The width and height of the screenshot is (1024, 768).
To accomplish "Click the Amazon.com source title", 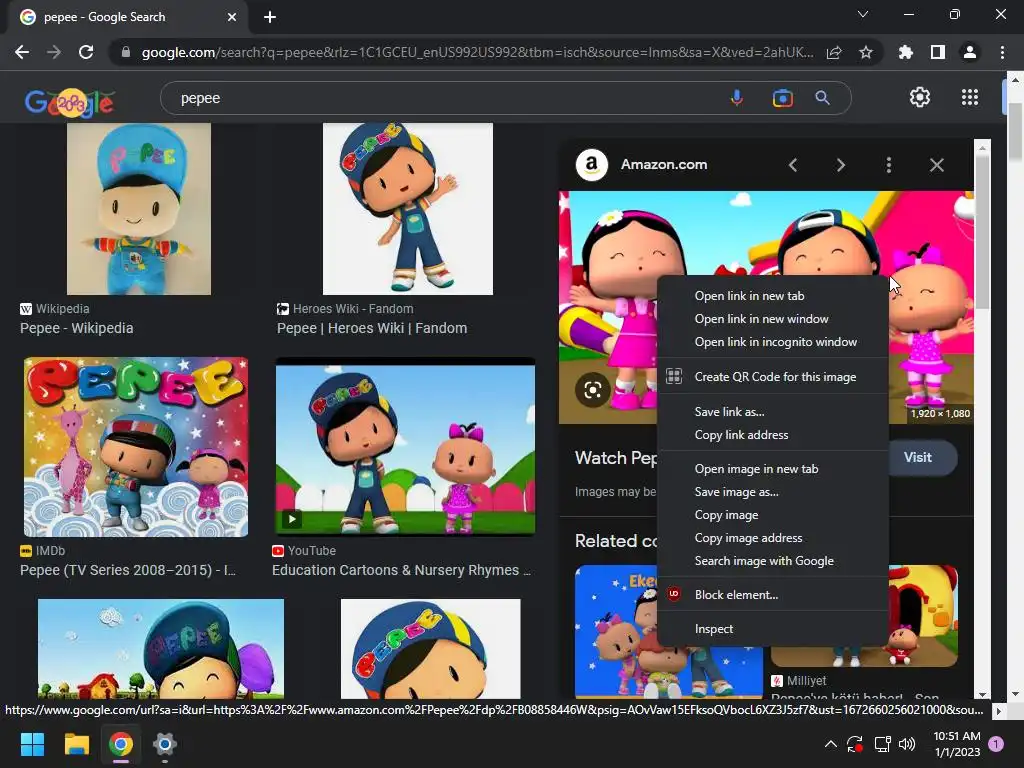I will pos(664,165).
